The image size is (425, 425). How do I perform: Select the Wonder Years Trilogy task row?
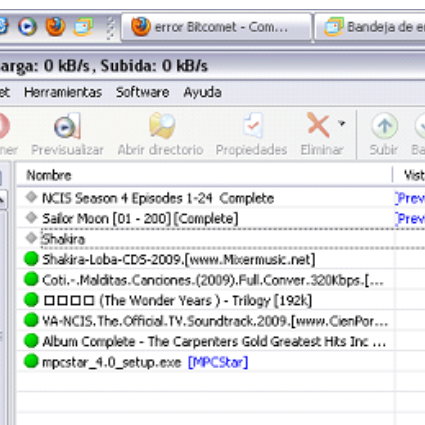[221, 301]
